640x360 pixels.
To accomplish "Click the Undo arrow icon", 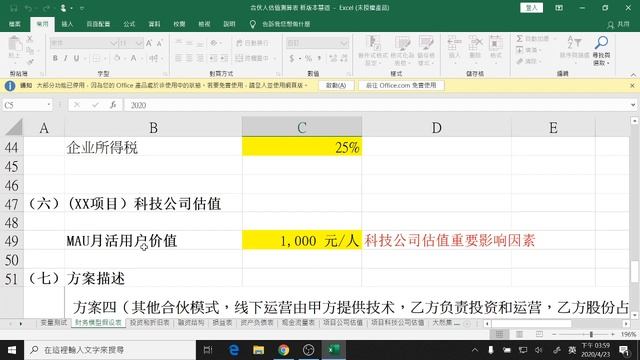I will point(29,8).
